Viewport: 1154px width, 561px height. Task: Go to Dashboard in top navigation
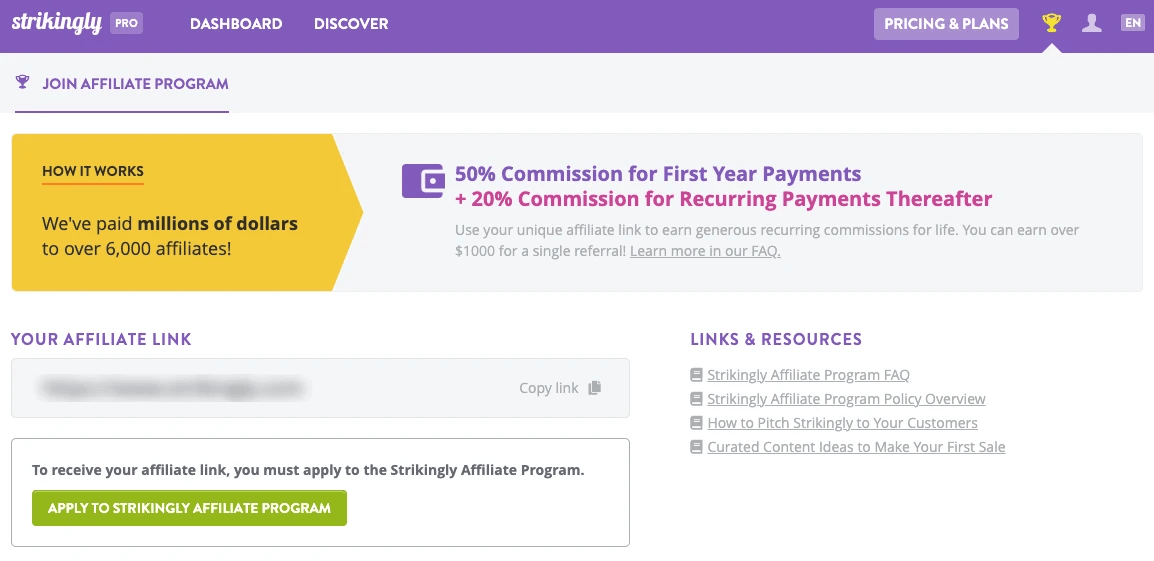(236, 23)
